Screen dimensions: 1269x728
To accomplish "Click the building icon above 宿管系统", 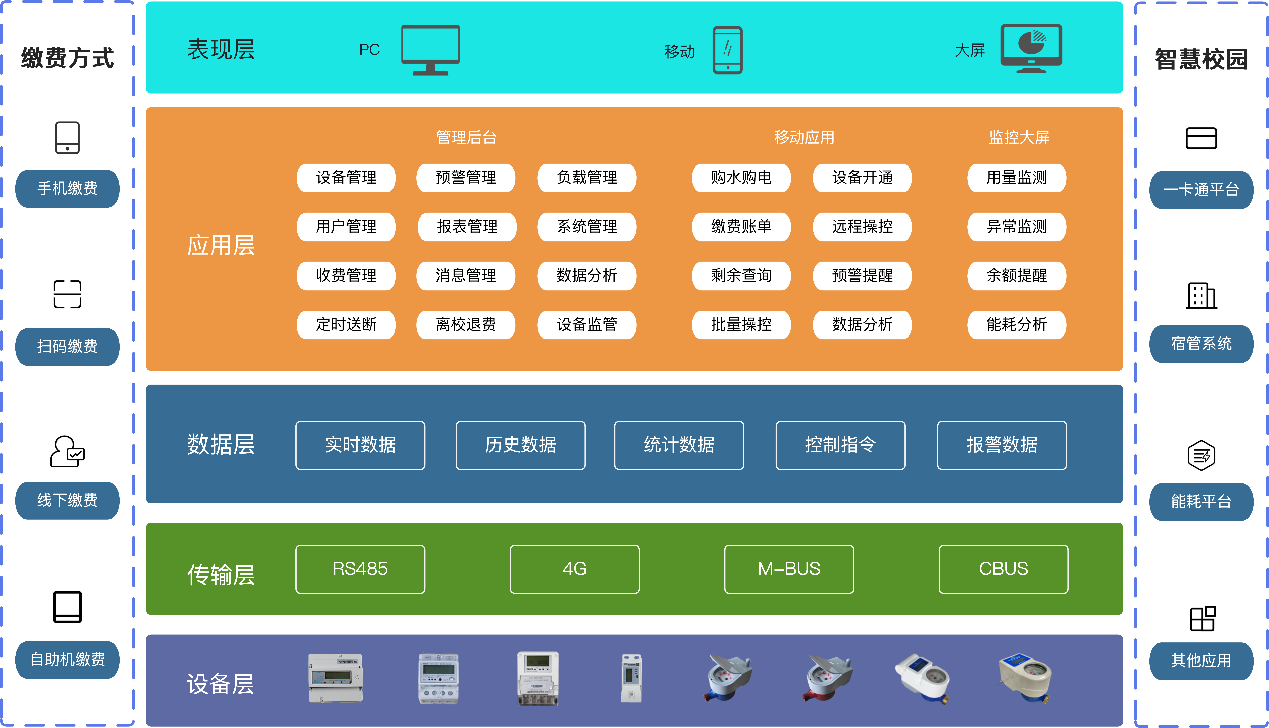I will (x=1201, y=295).
